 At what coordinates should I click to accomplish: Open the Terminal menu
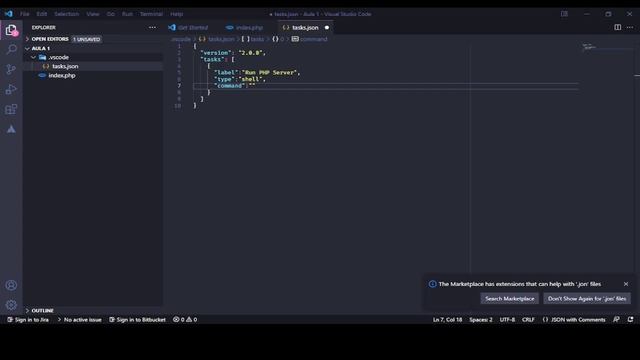(151, 14)
